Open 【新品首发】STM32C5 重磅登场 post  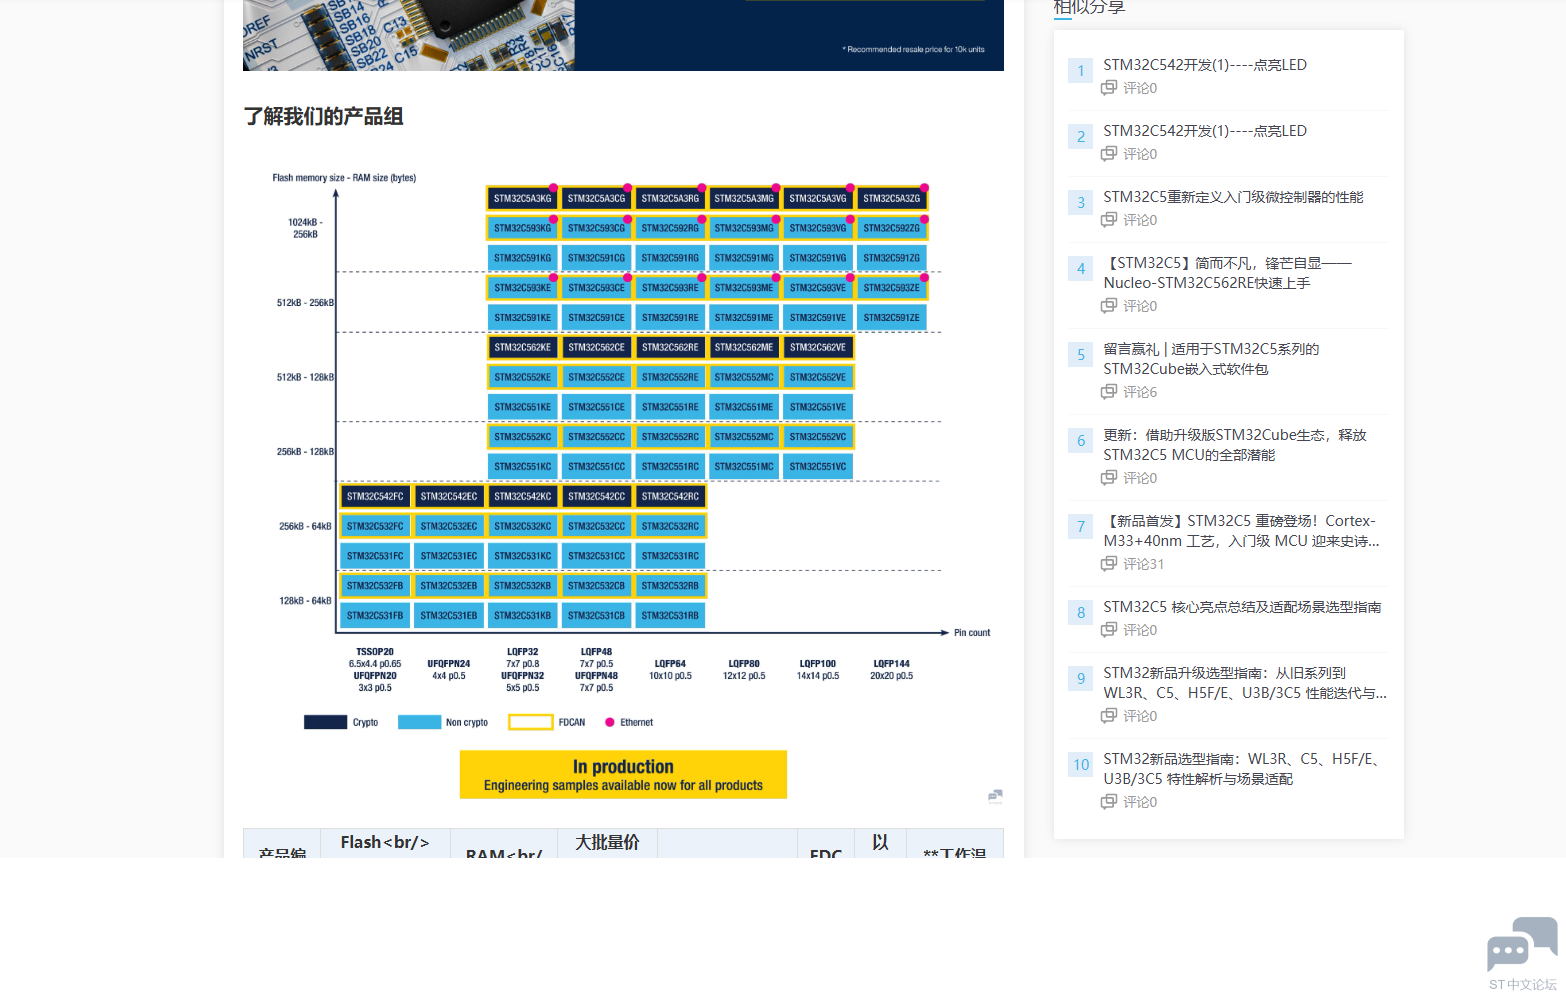coord(1241,531)
